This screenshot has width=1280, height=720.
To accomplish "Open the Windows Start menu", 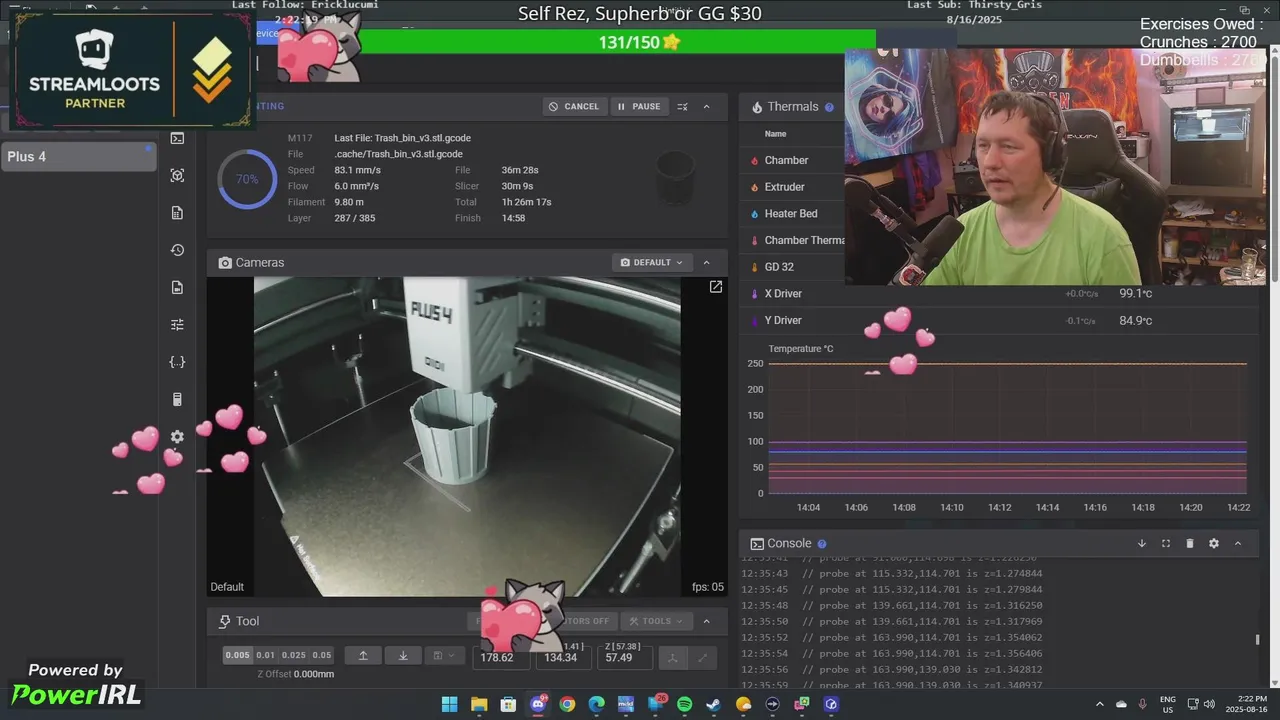I will point(450,704).
